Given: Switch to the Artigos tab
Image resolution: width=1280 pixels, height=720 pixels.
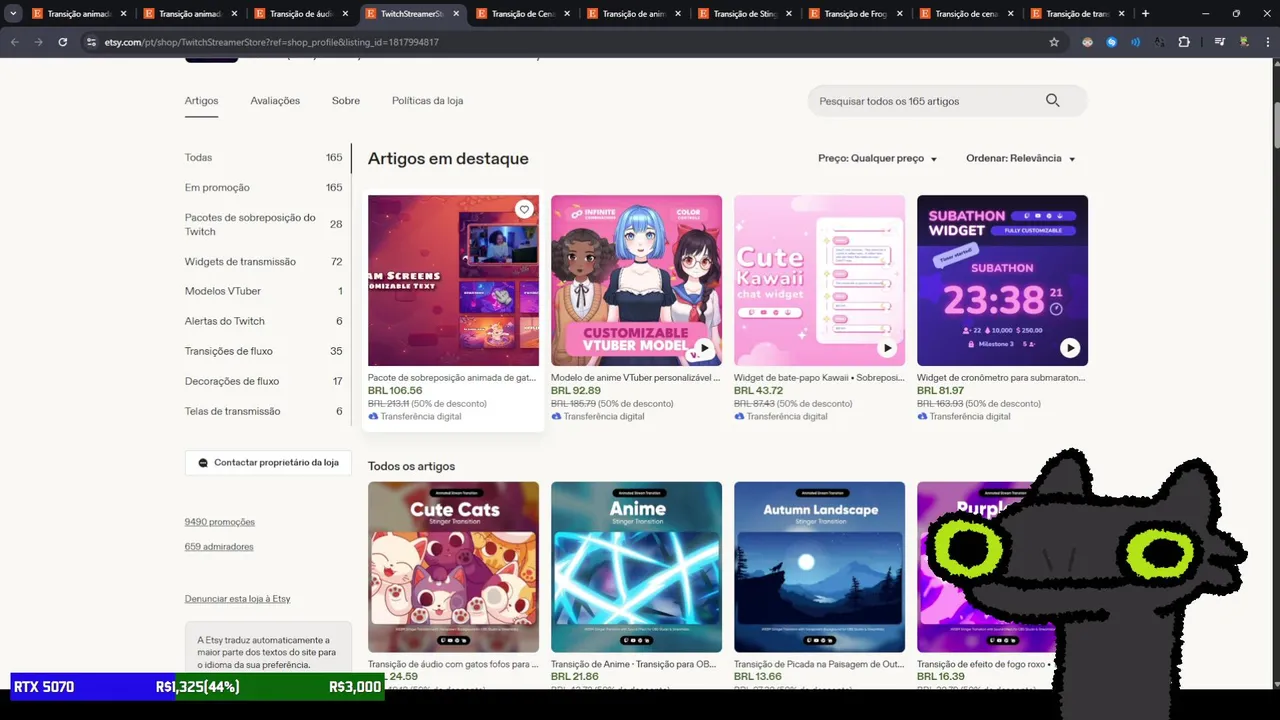Looking at the screenshot, I should click(201, 100).
